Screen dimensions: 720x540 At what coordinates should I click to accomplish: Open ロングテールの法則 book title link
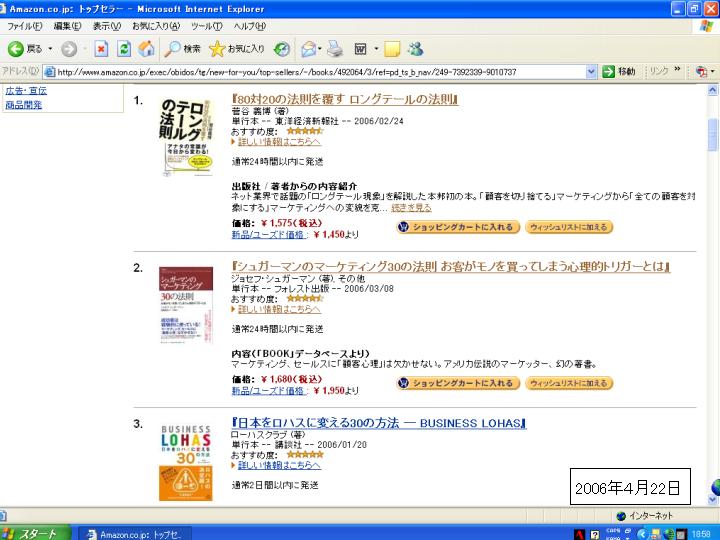pyautogui.click(x=345, y=99)
